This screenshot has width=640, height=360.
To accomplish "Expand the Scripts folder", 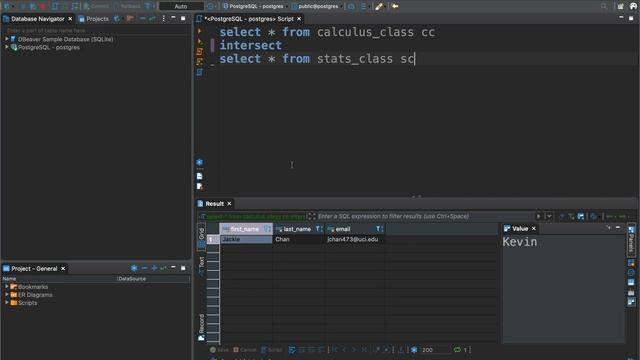I will pyautogui.click(x=7, y=303).
